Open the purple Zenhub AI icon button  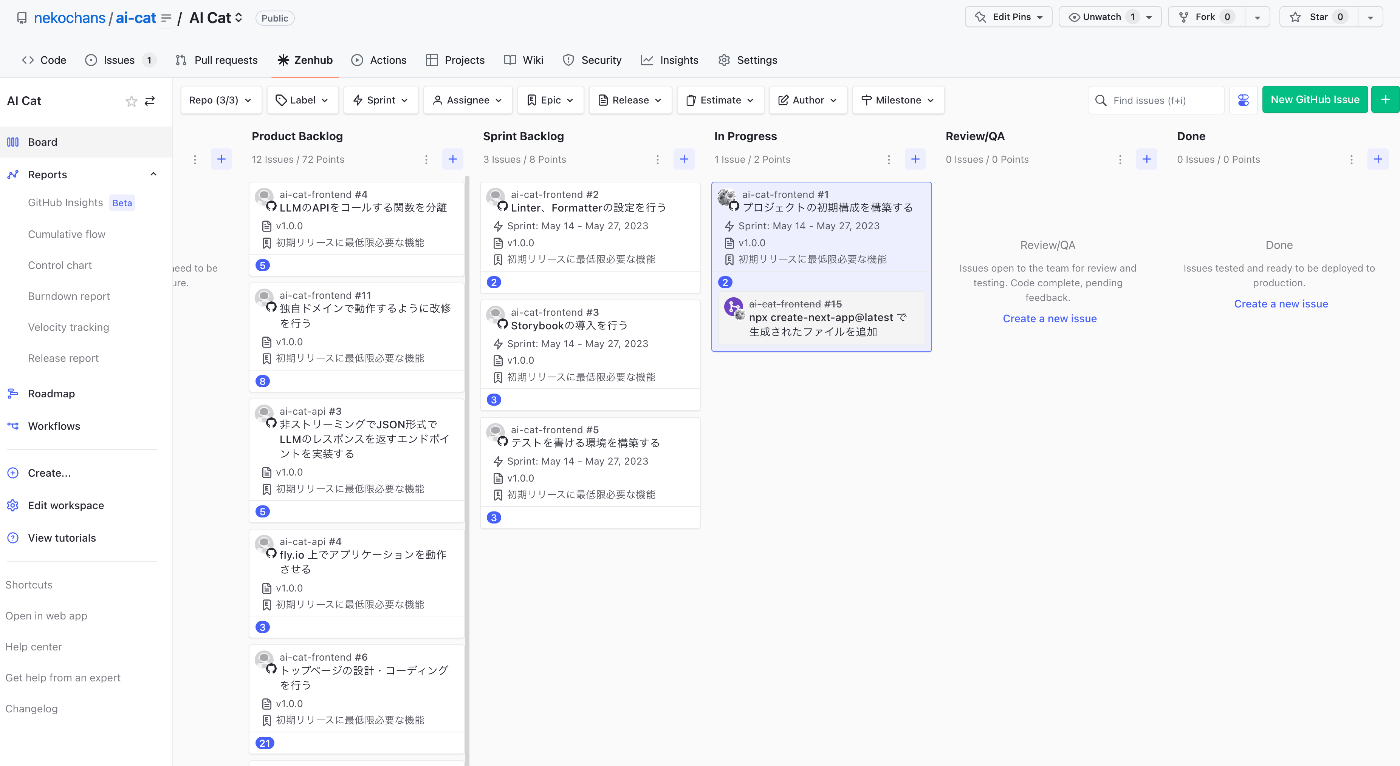point(1243,100)
